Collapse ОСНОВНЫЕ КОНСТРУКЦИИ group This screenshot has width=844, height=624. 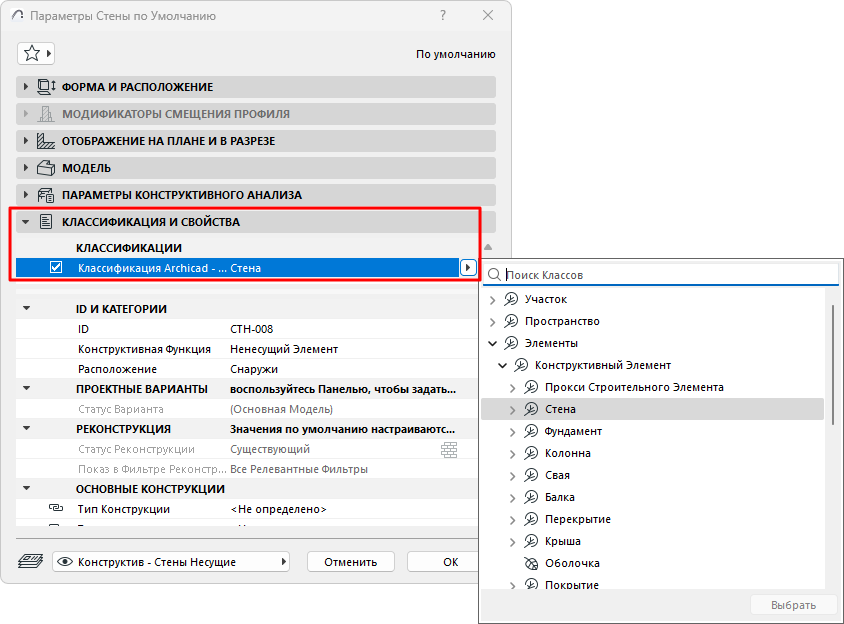click(x=26, y=488)
